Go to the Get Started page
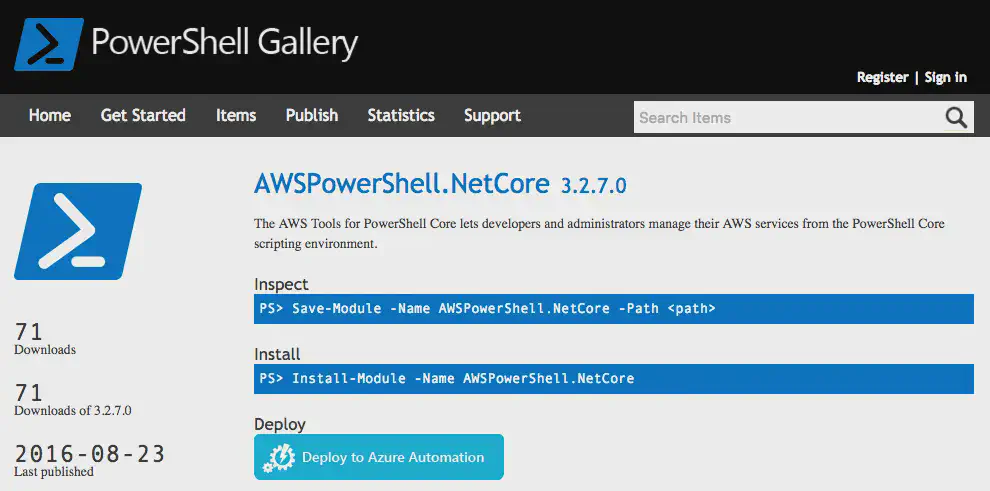990x491 pixels. click(143, 115)
